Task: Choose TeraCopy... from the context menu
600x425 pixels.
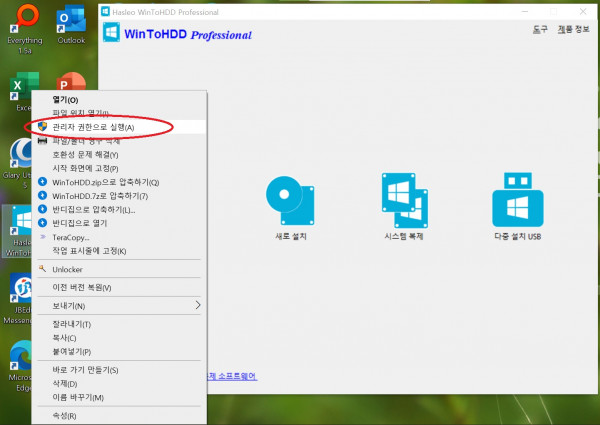Action: 120,237
